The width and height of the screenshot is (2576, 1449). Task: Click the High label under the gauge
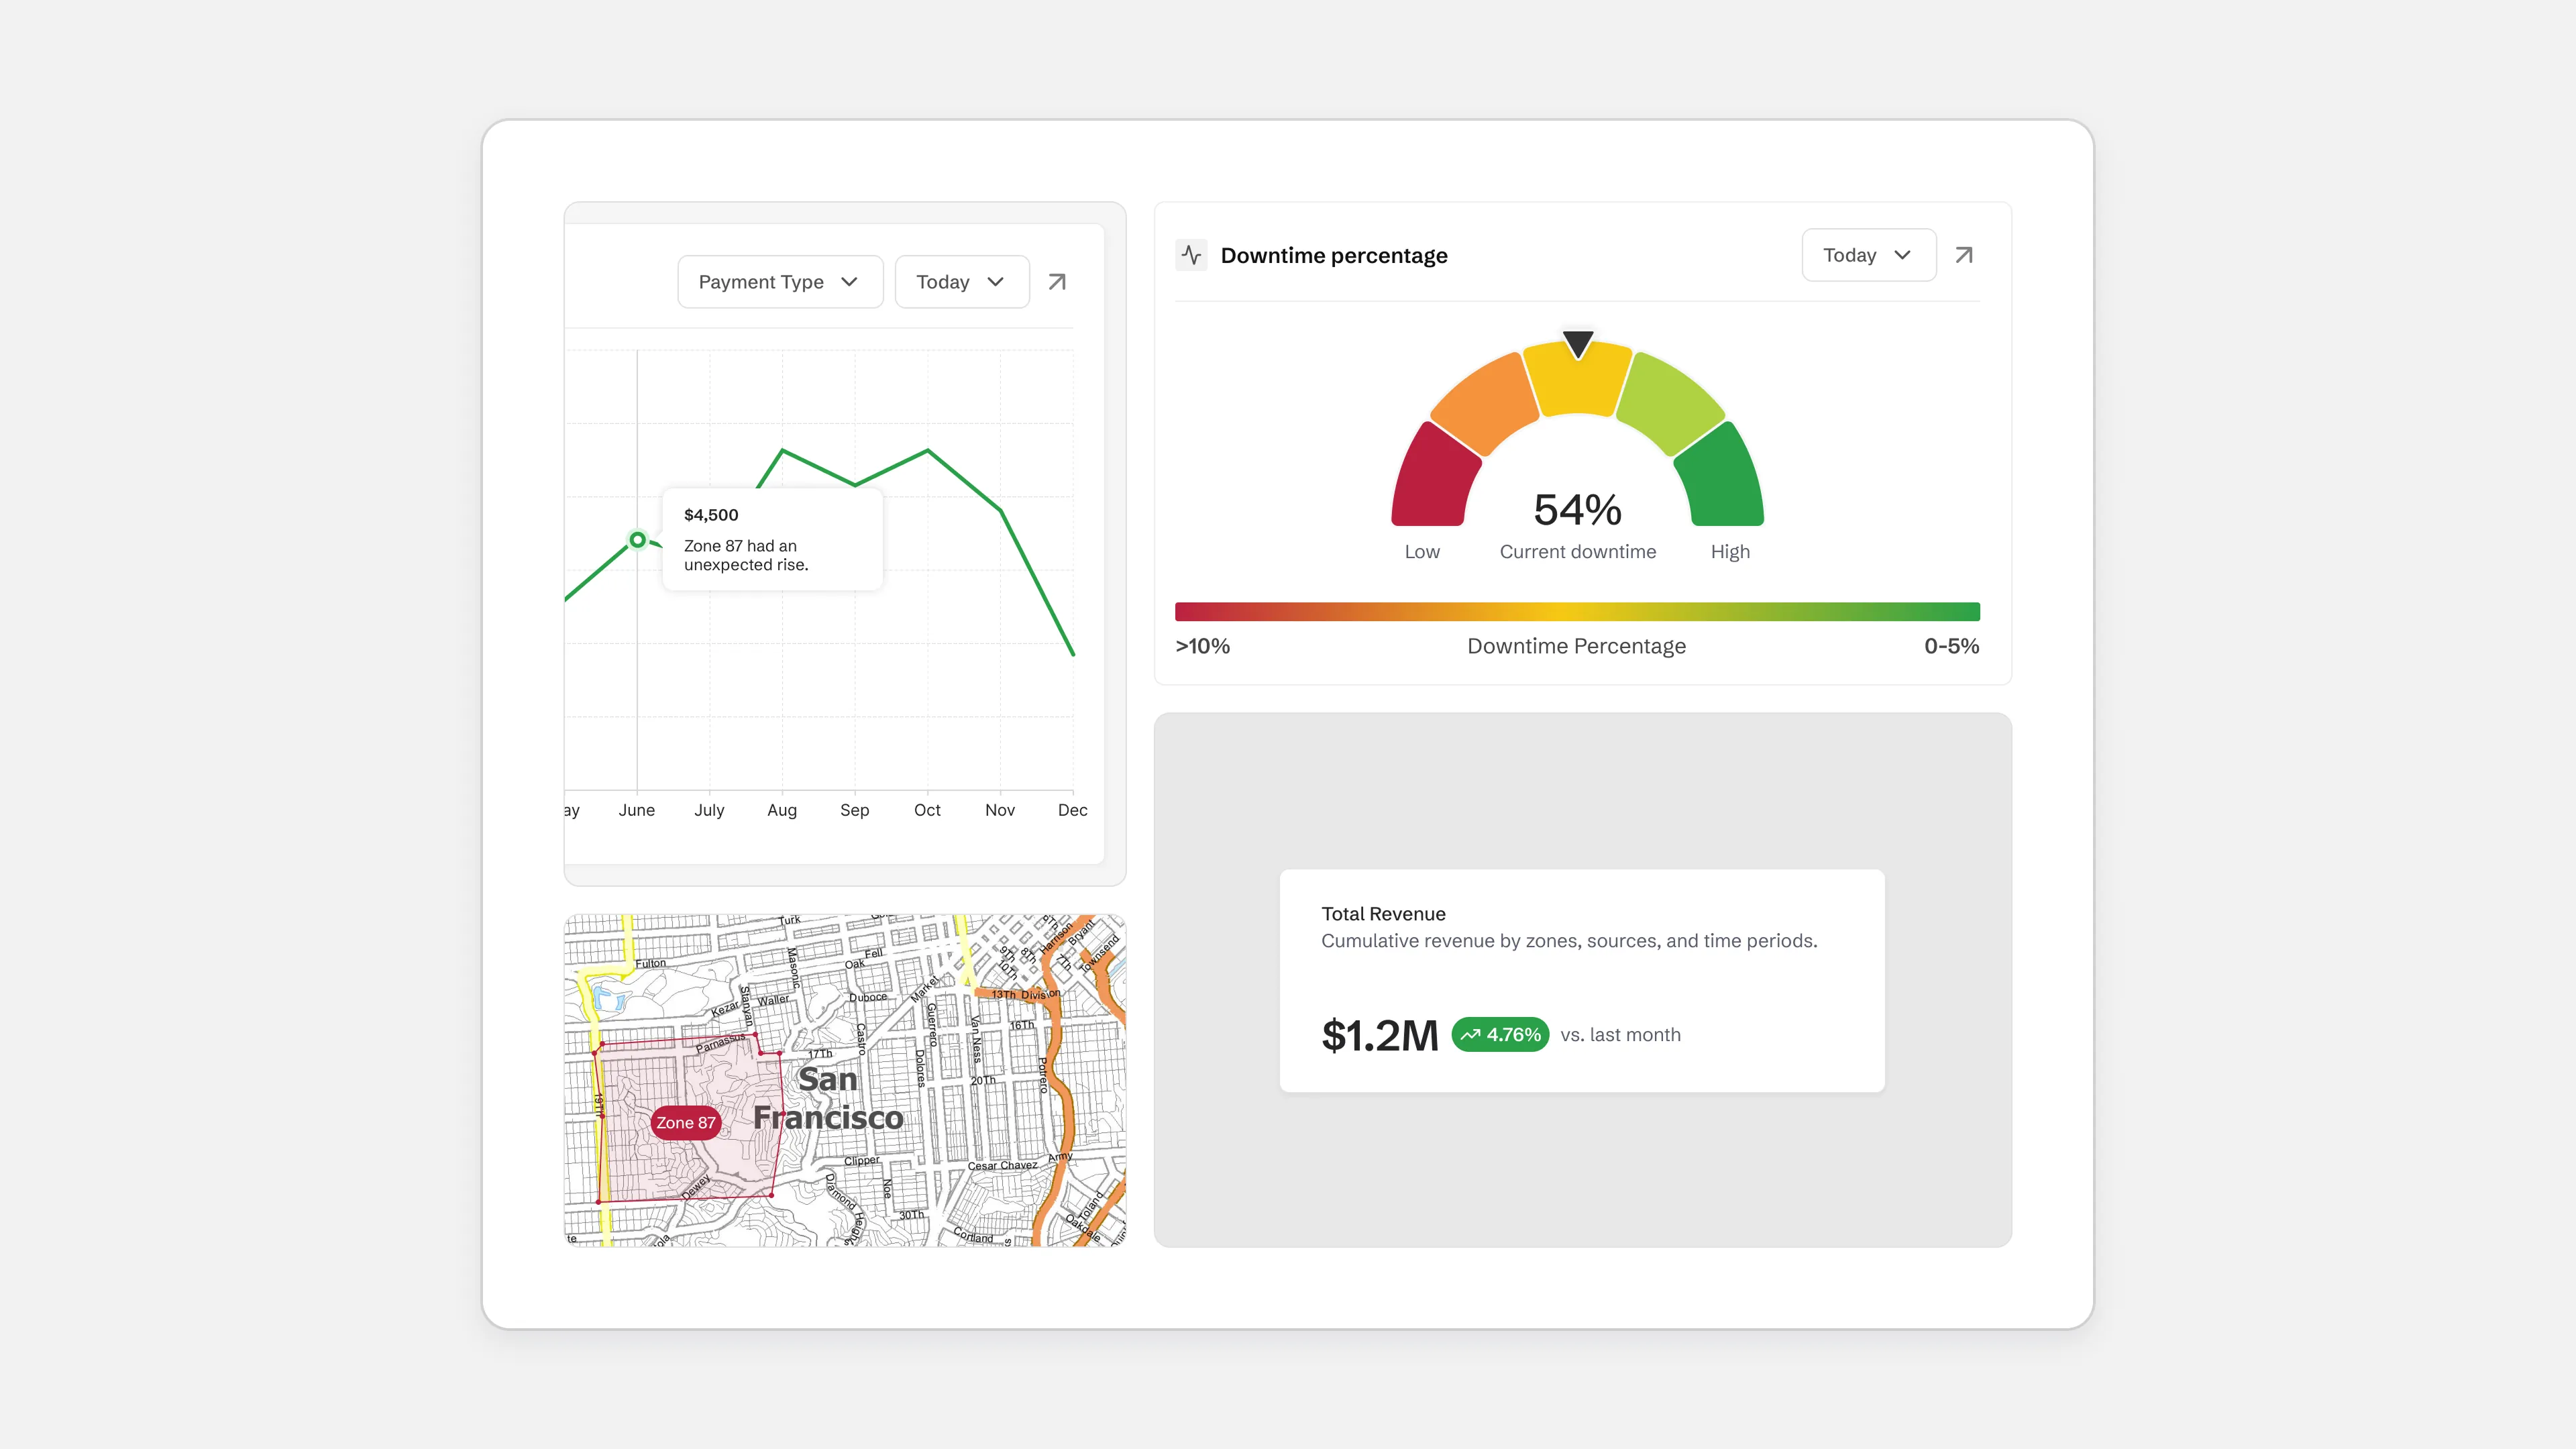tap(1730, 552)
